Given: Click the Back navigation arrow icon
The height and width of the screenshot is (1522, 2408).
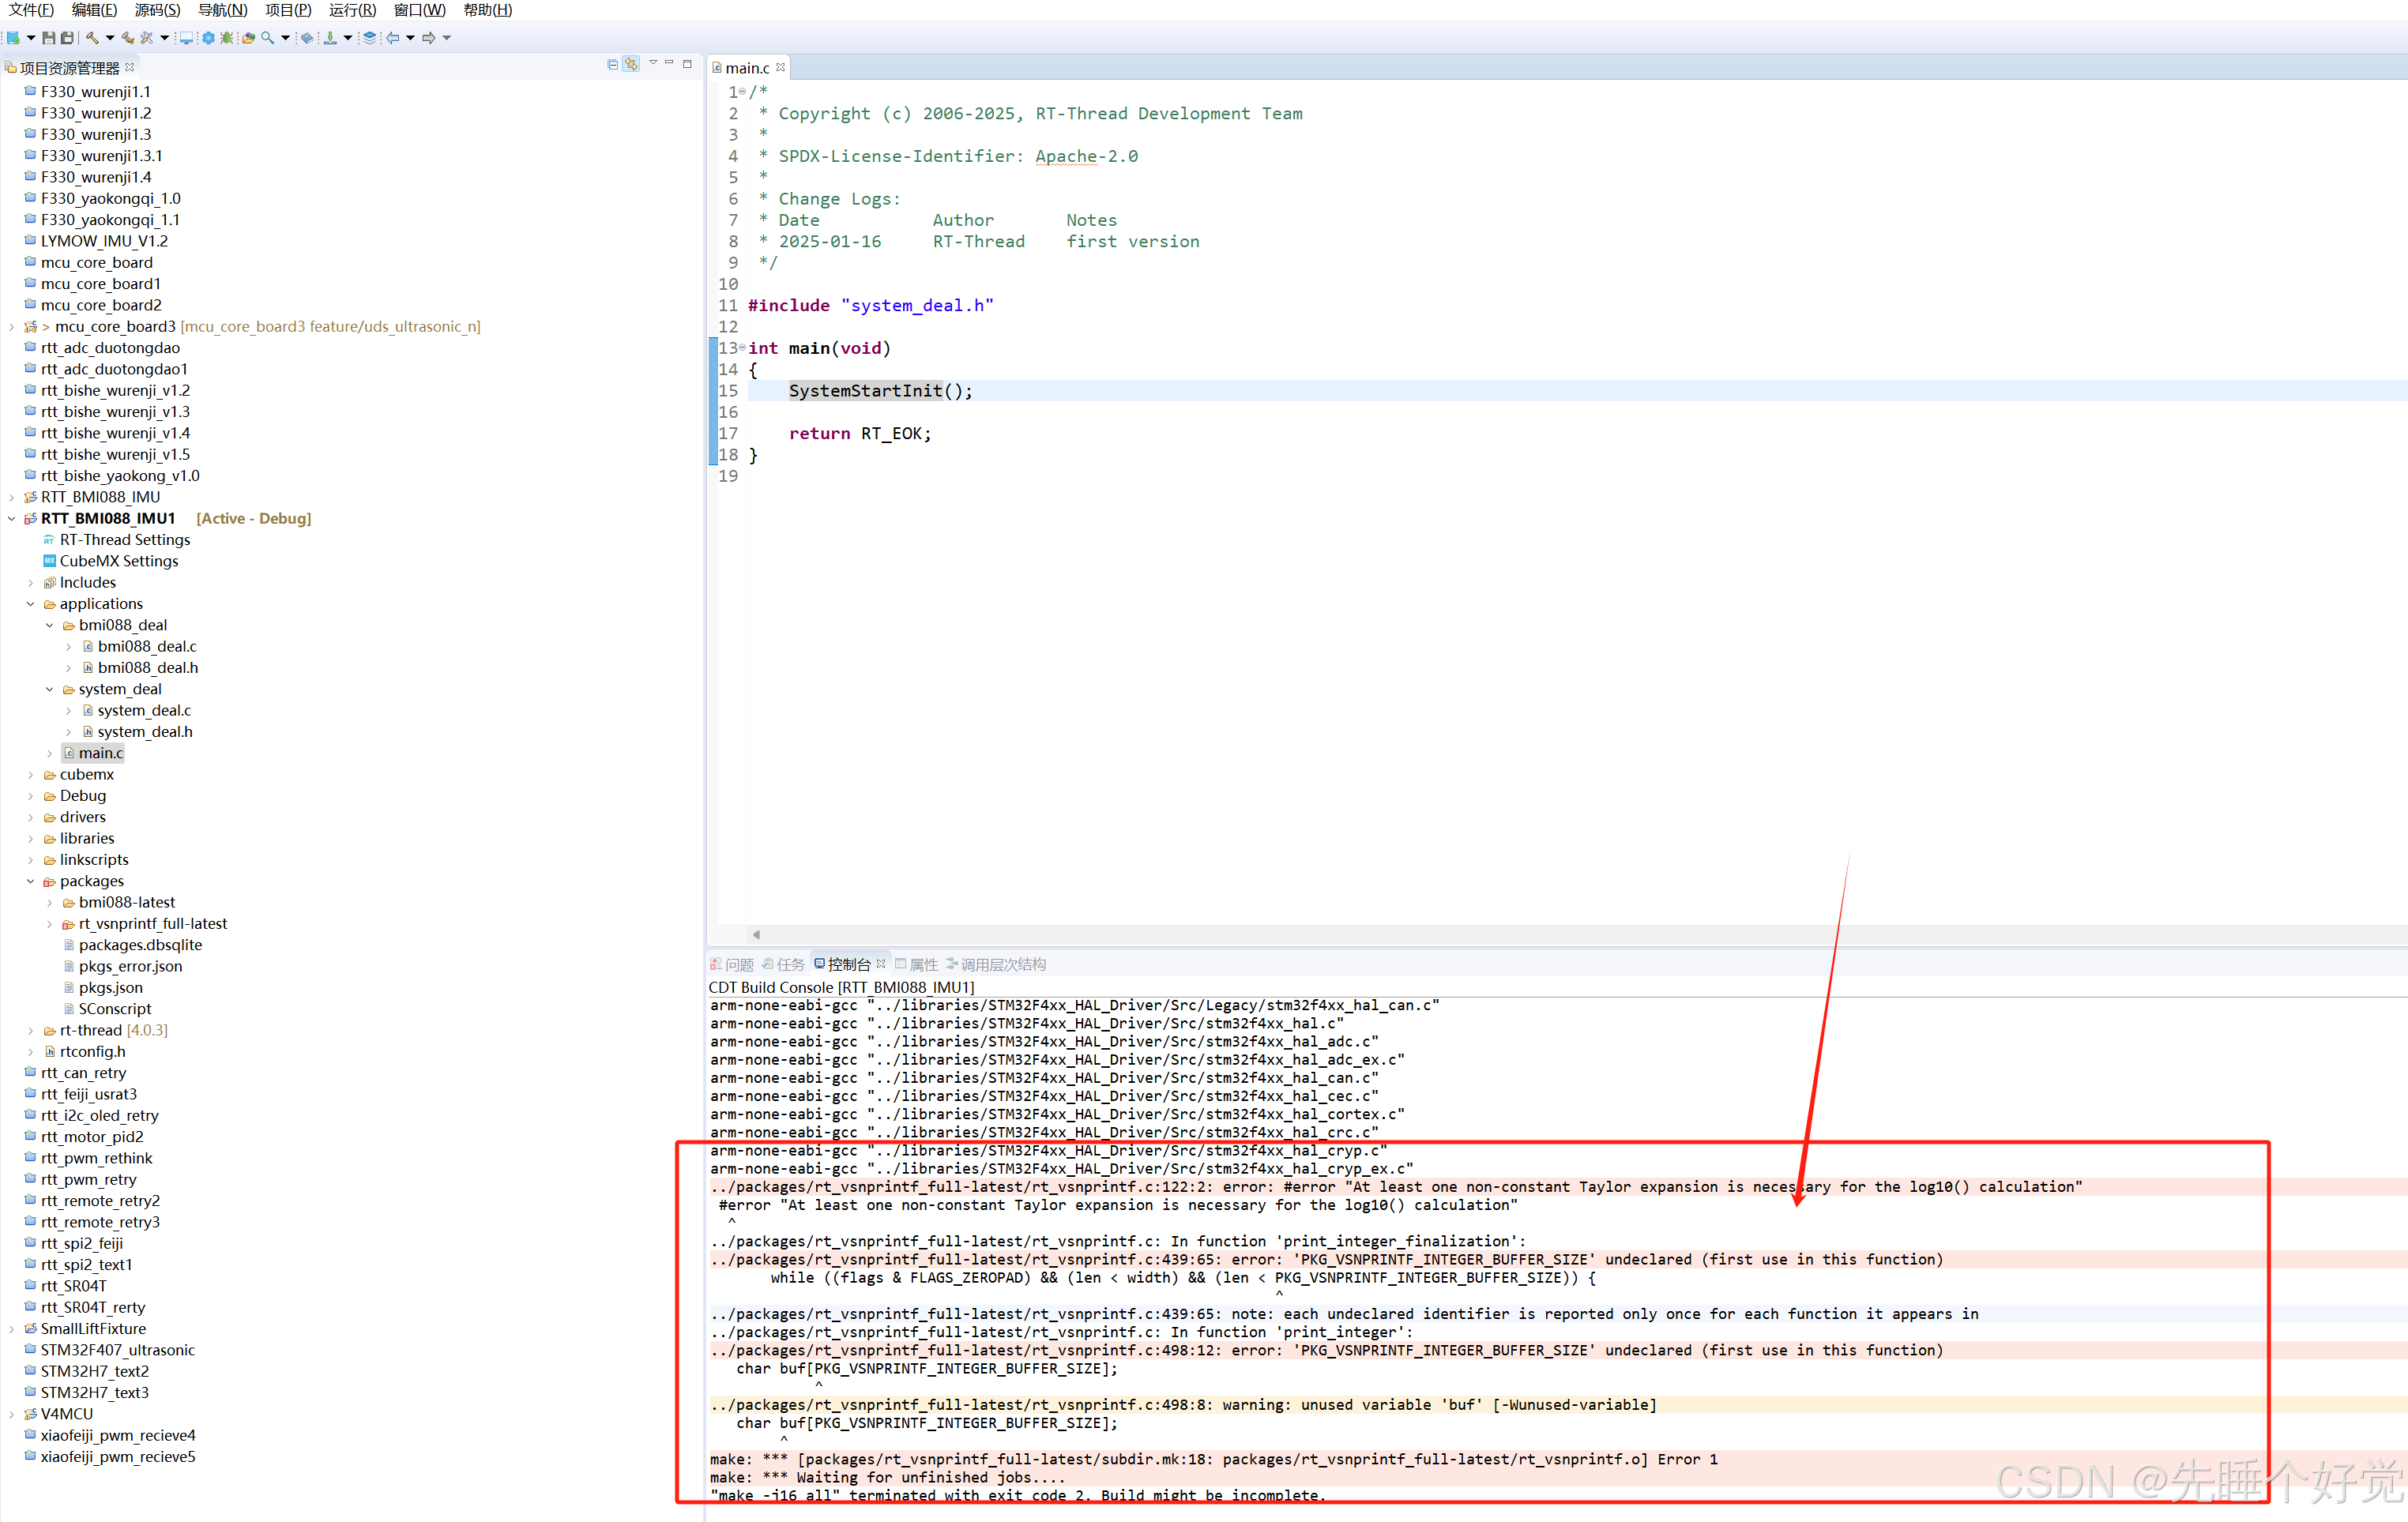Looking at the screenshot, I should pyautogui.click(x=393, y=38).
